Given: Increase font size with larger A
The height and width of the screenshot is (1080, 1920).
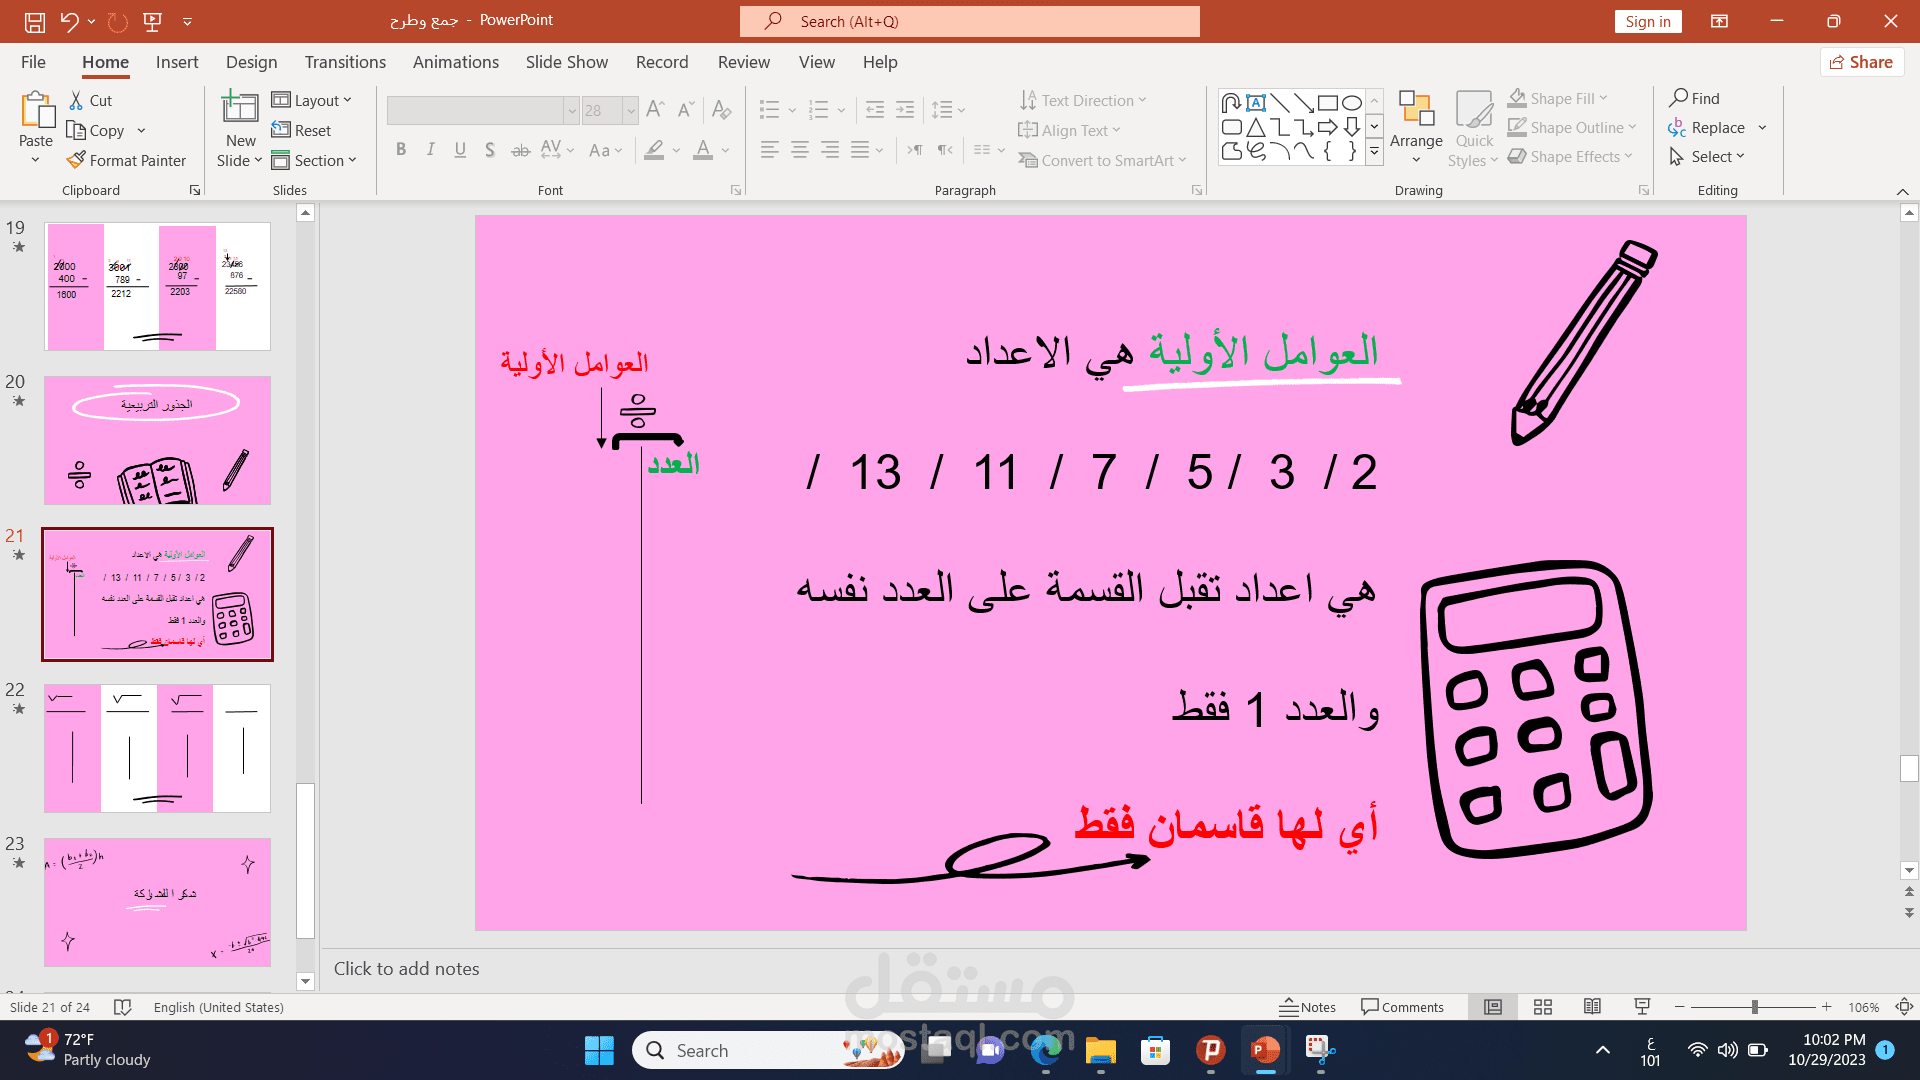Looking at the screenshot, I should pyautogui.click(x=655, y=109).
